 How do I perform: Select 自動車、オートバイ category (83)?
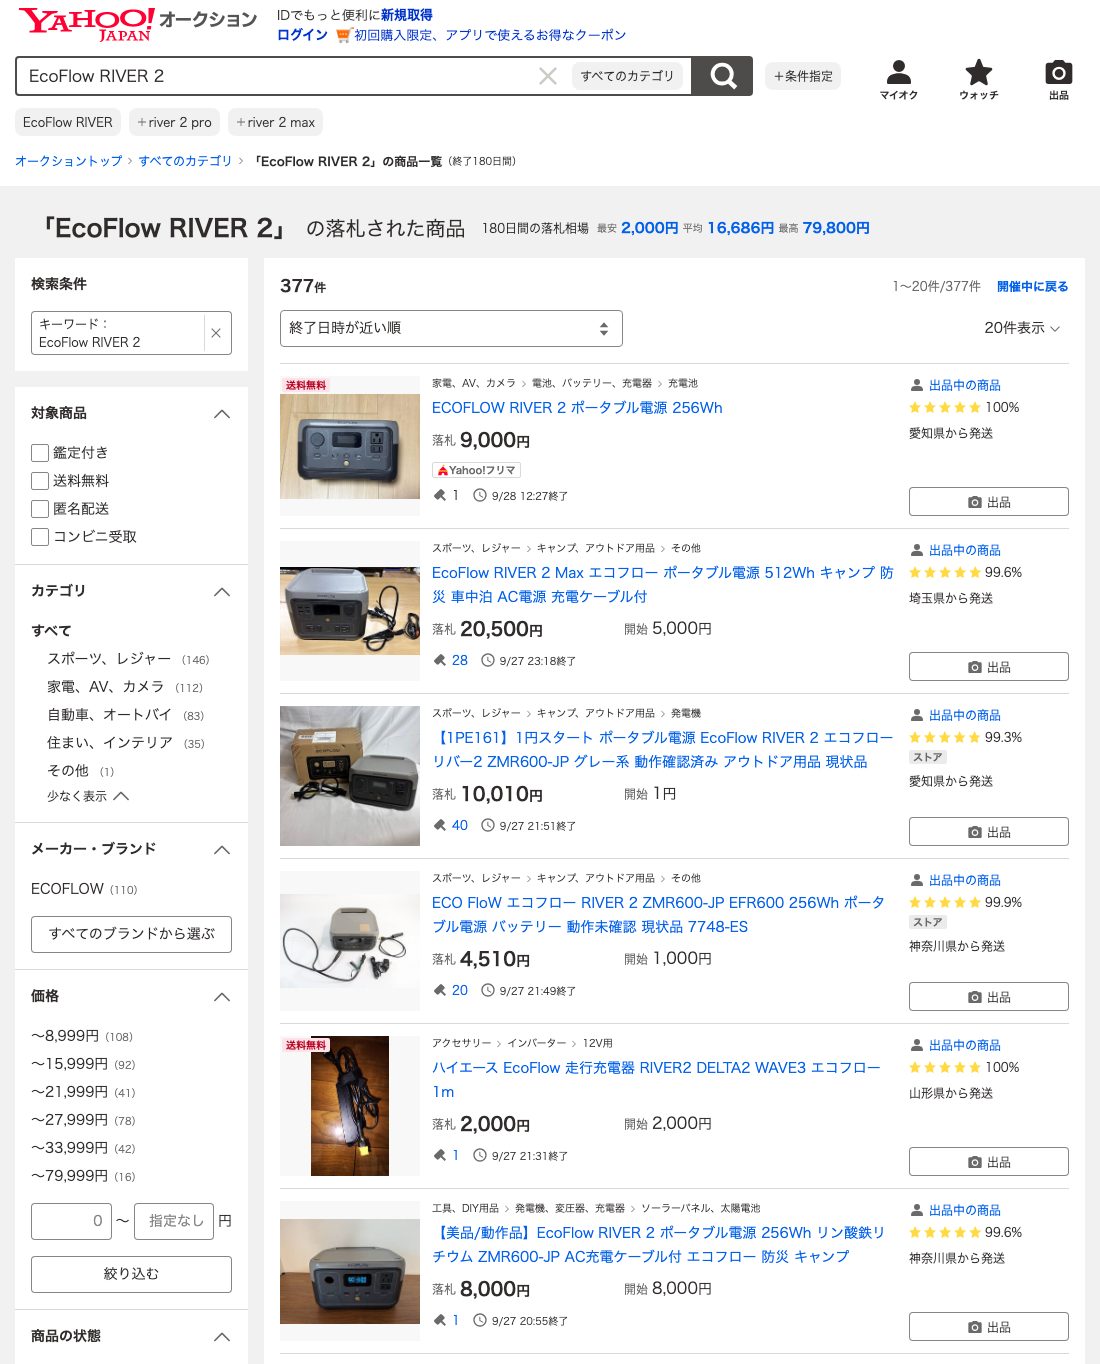click(125, 715)
